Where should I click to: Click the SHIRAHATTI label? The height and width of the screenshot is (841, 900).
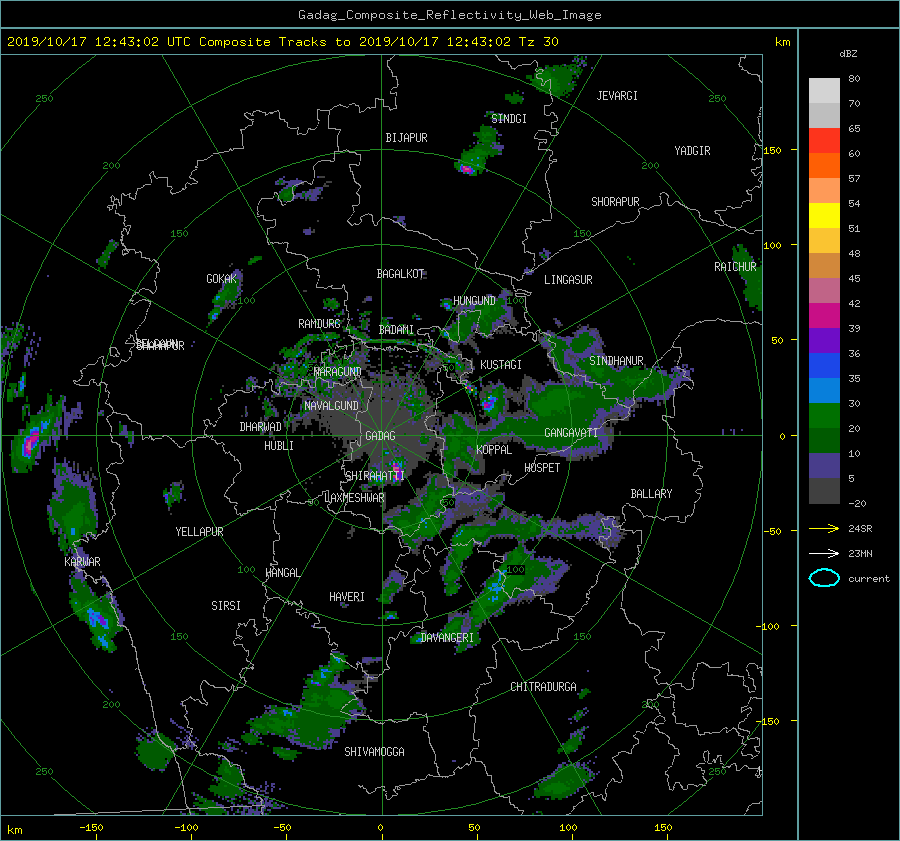pyautogui.click(x=375, y=476)
